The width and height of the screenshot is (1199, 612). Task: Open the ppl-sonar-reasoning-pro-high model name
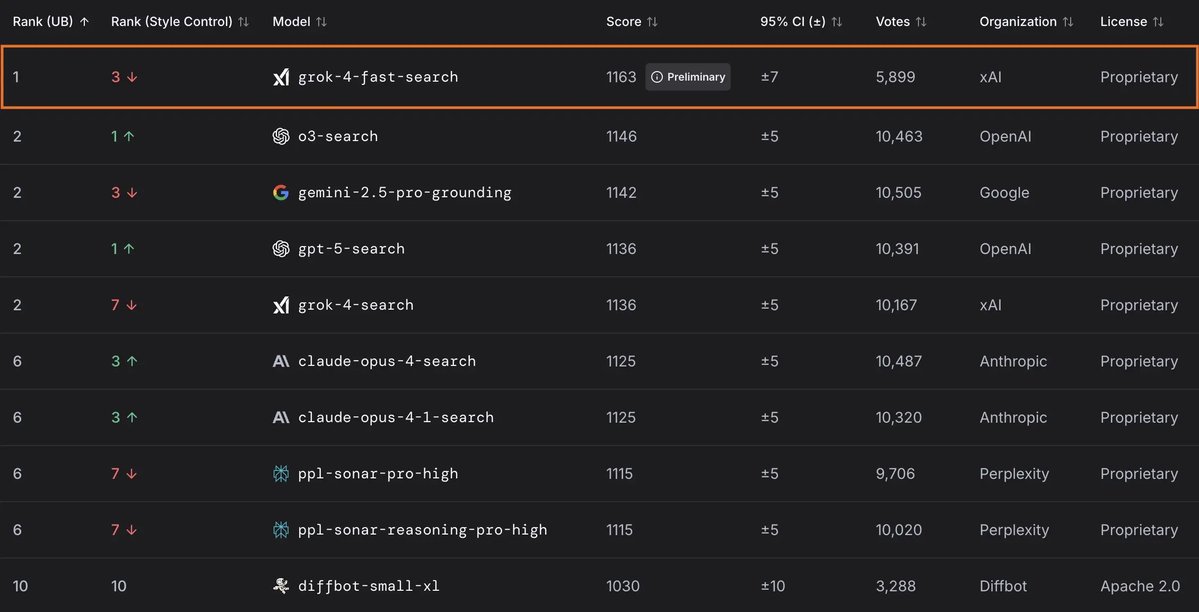pyautogui.click(x=422, y=530)
